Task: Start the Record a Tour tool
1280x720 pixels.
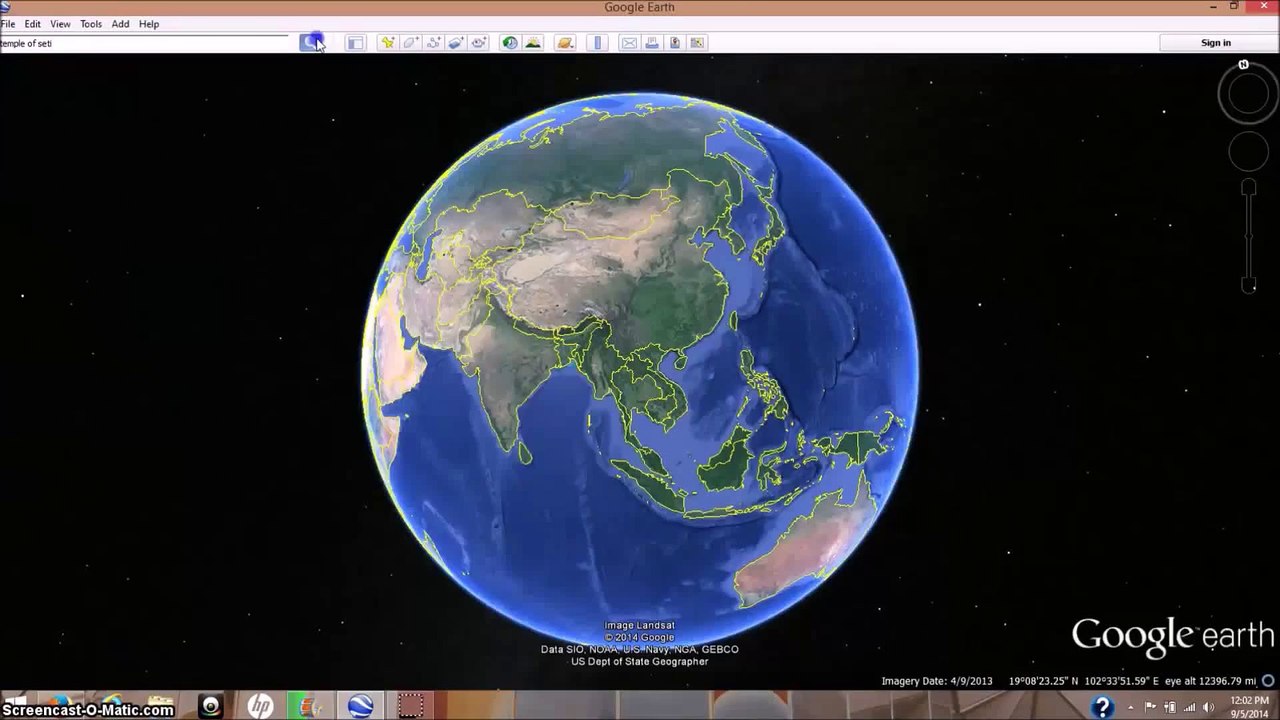Action: 479,43
